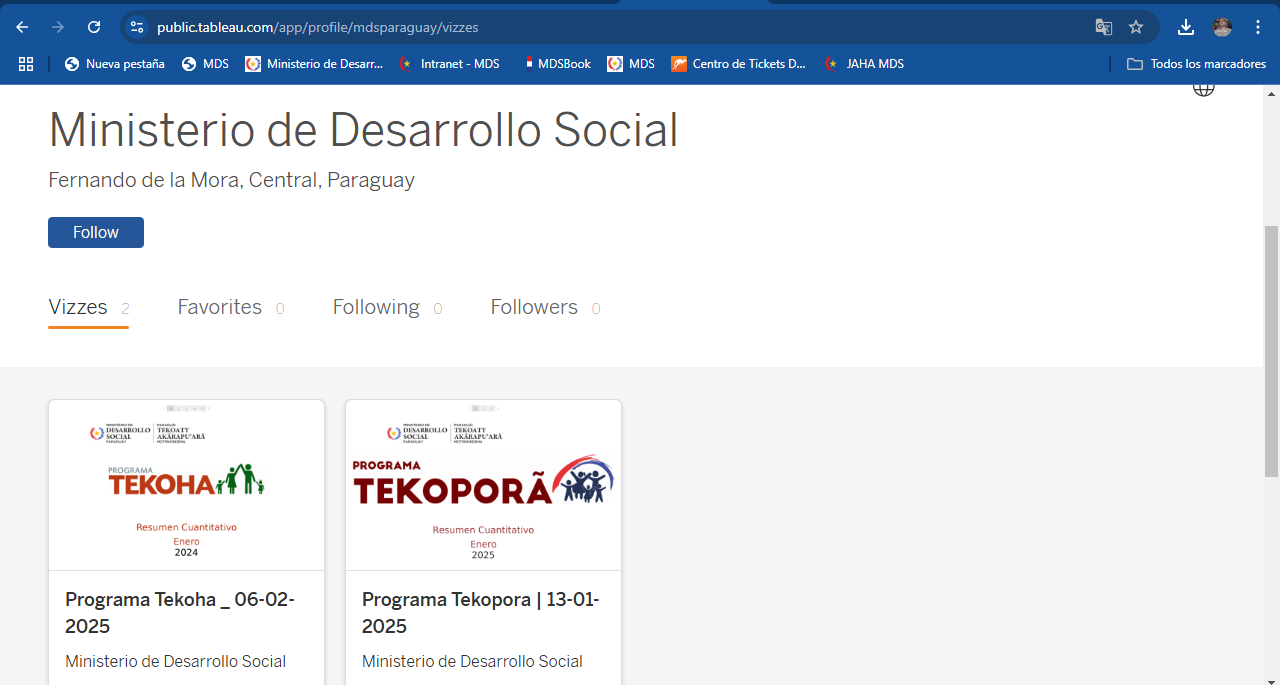Open the Chrome three-dot menu

click(1258, 27)
